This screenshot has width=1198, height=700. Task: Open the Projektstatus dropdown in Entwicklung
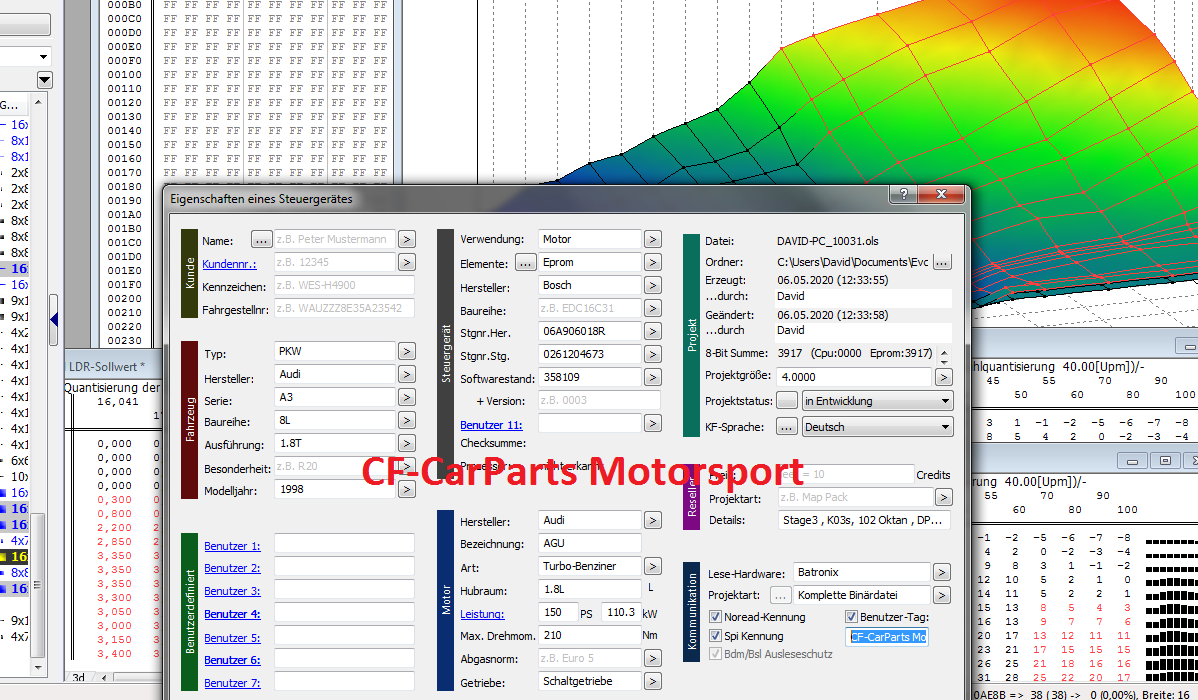(877, 401)
